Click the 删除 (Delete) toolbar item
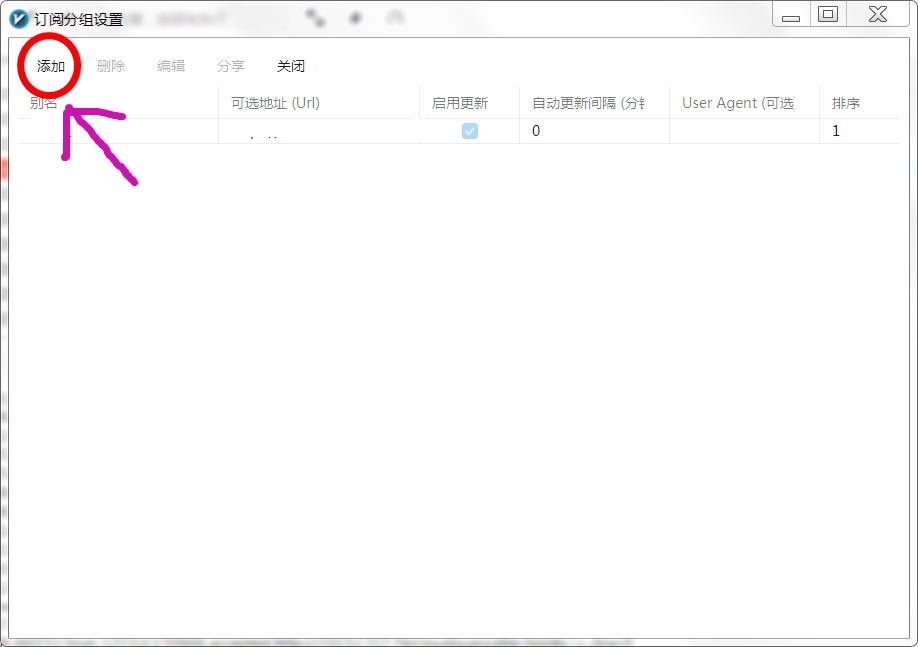The height and width of the screenshot is (647, 918). point(111,66)
